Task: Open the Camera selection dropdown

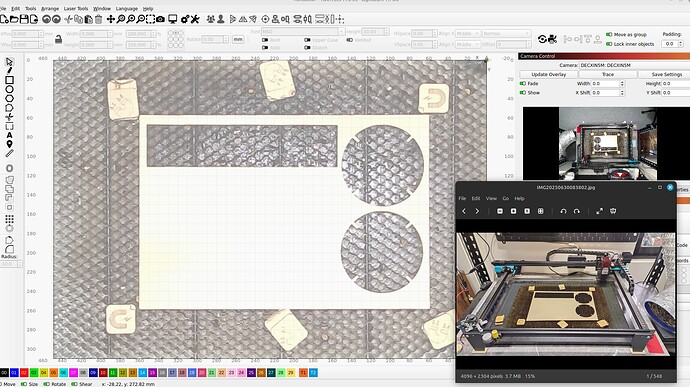Action: [x=634, y=65]
